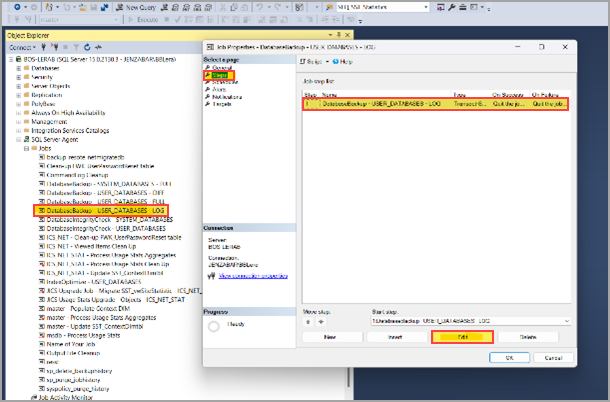Close the Object Explorer panel

(347, 35)
